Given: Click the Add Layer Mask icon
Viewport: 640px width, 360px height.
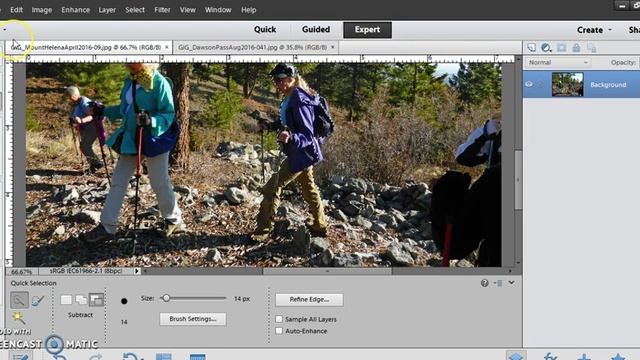Looking at the screenshot, I should click(x=562, y=48).
